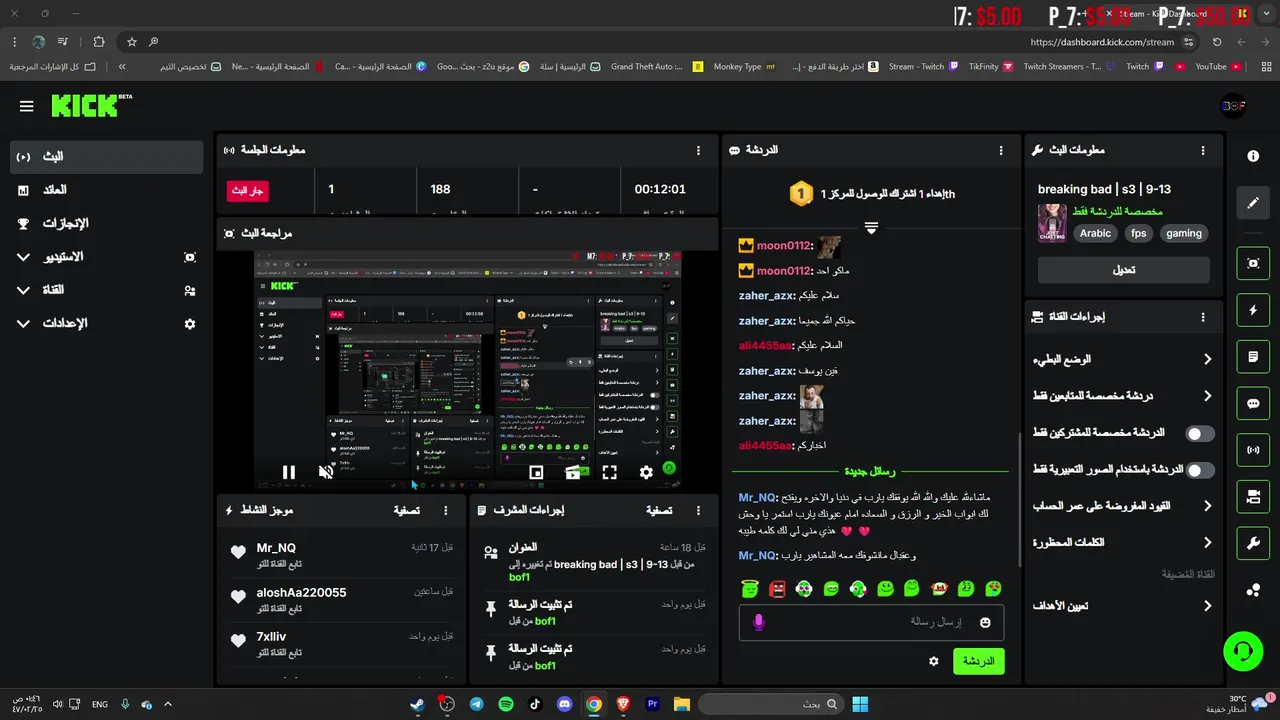Open stream info panel three-dot menu

[x=1203, y=150]
